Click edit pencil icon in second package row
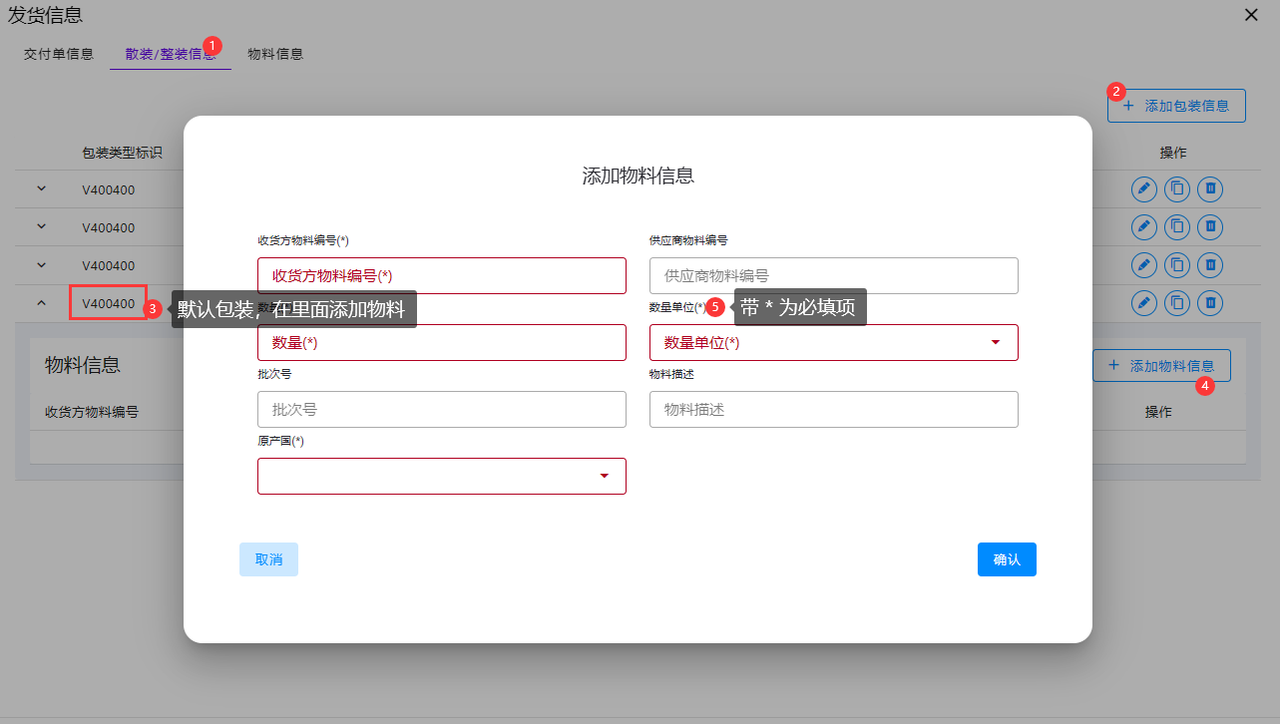Viewport: 1280px width, 724px height. tap(1144, 227)
